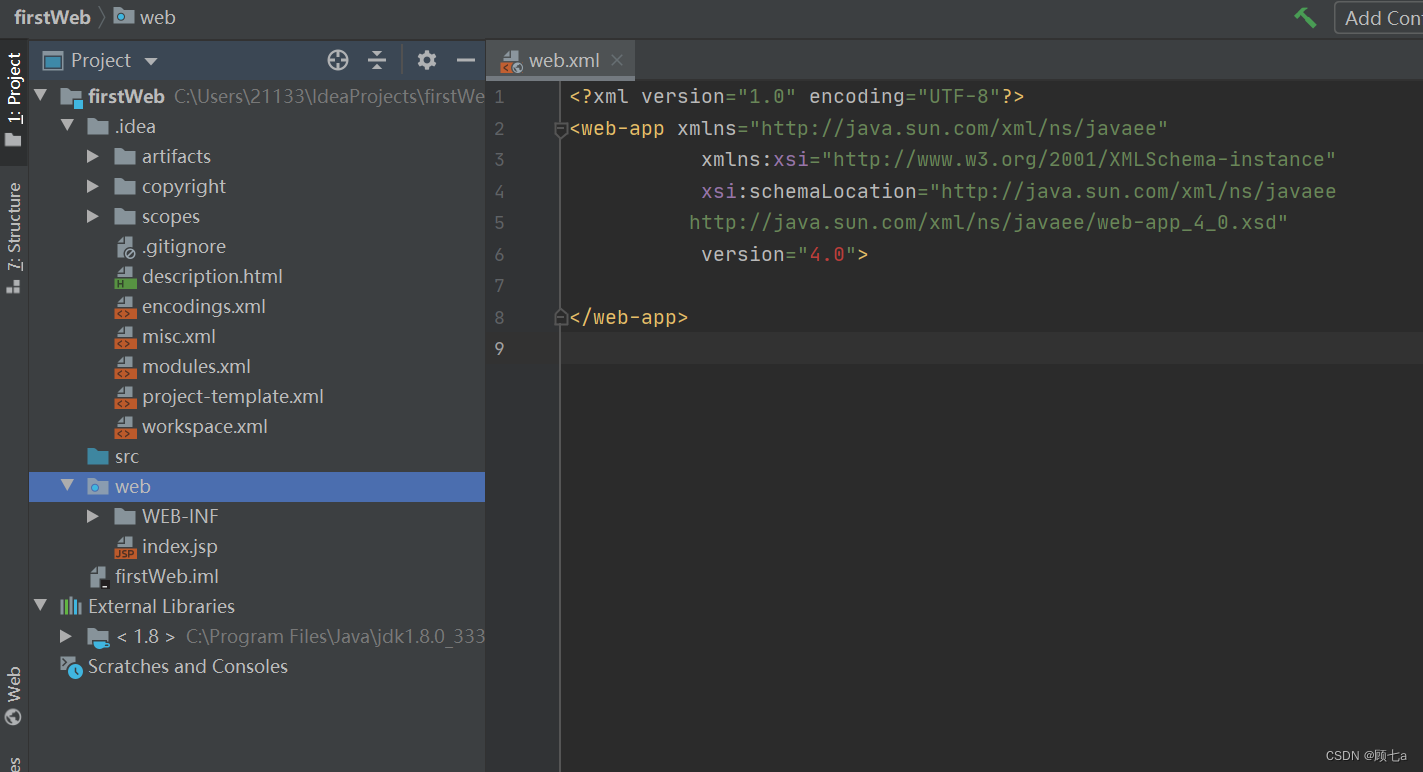Select the project-template.xml file icon
Screen dimensions: 1423x772
coord(125,397)
